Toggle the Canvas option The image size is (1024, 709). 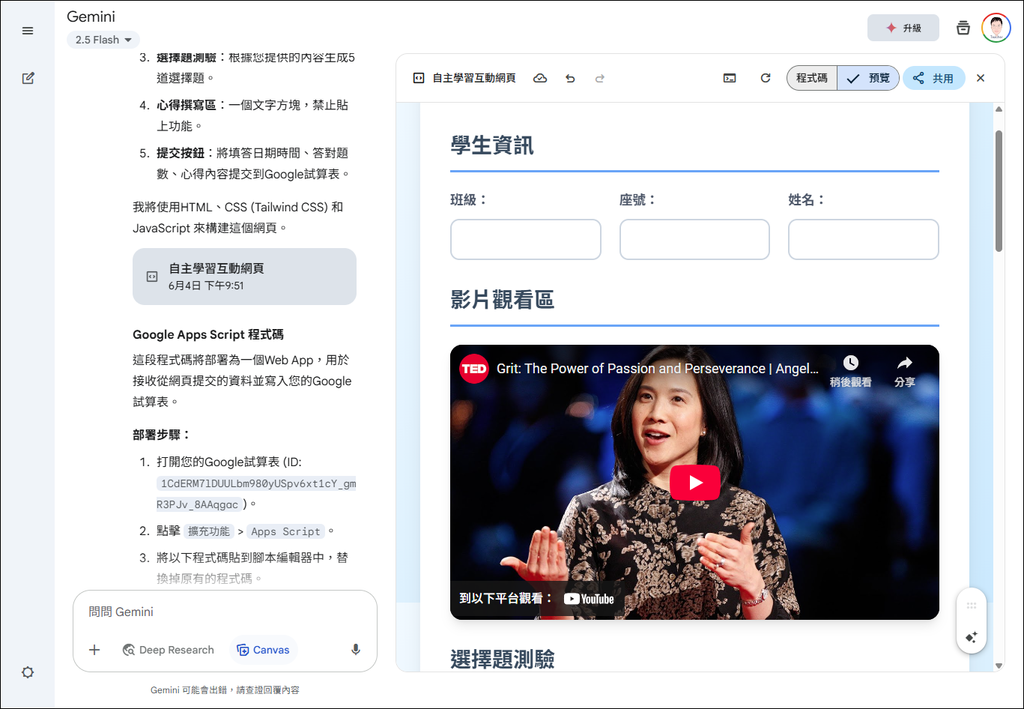263,650
